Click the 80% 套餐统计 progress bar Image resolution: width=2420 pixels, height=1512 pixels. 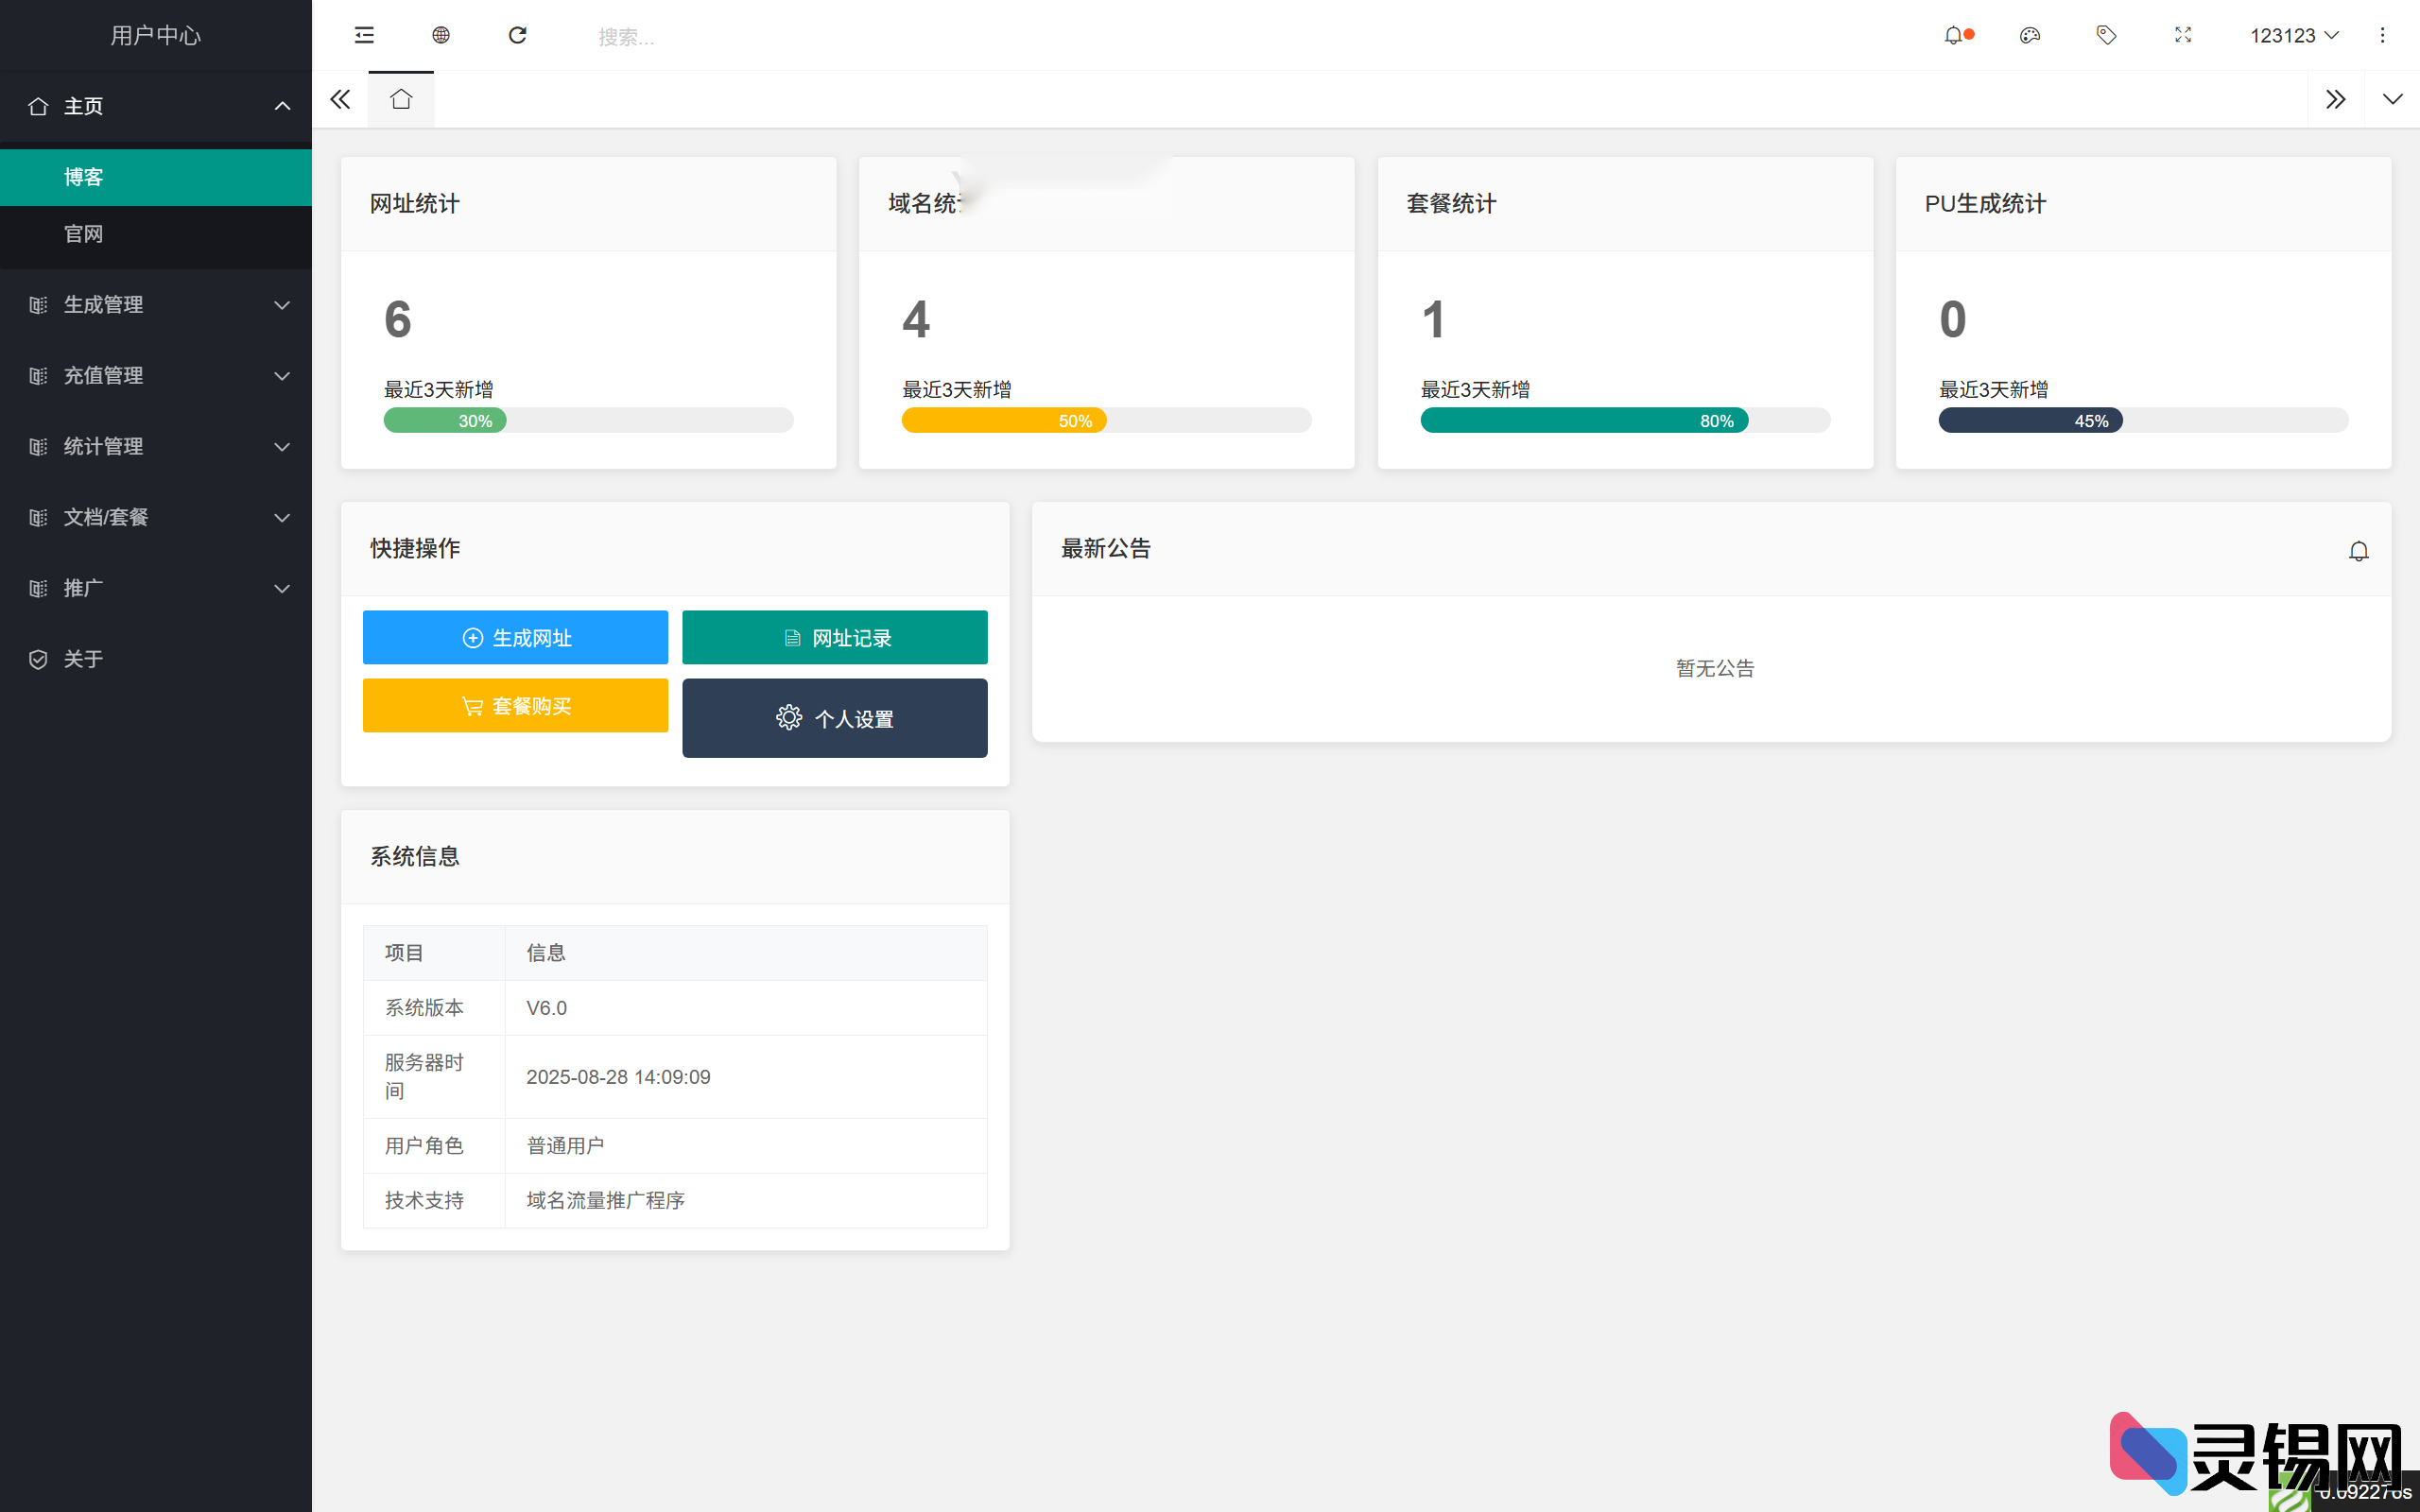point(1584,421)
